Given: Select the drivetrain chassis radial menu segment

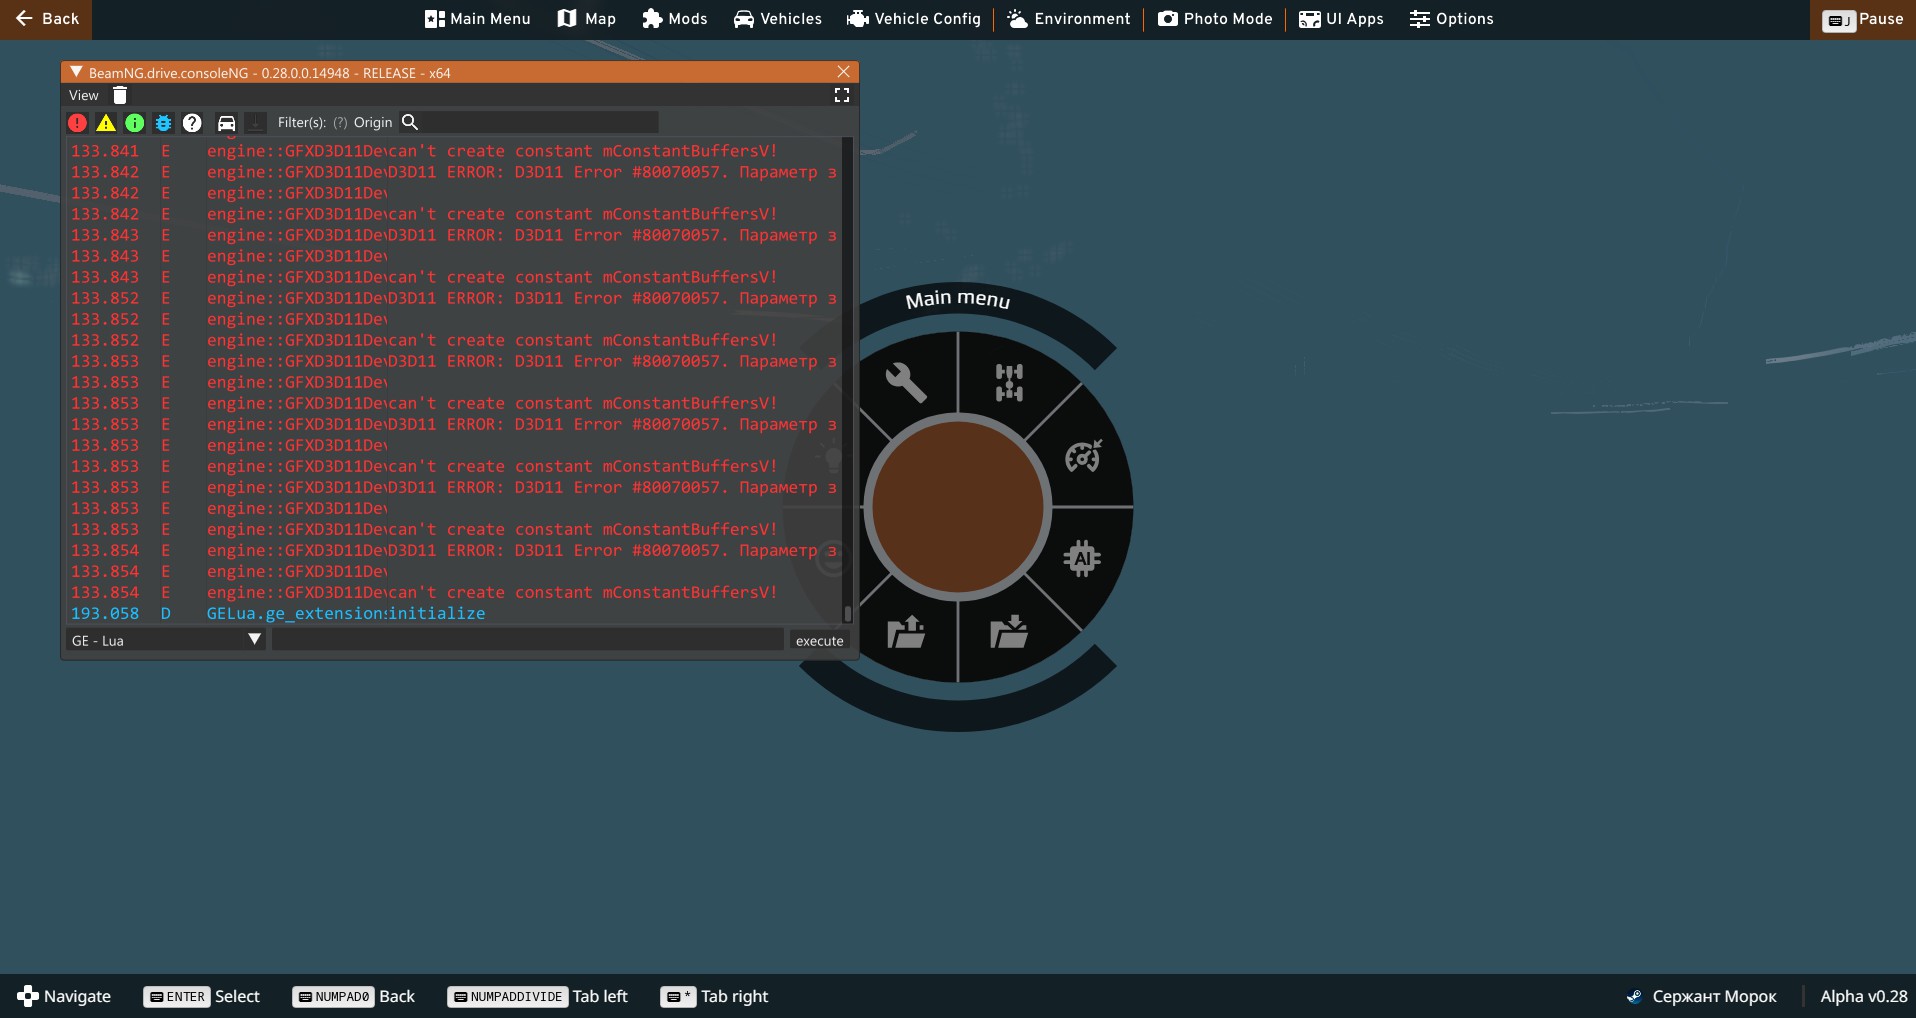Looking at the screenshot, I should (x=1009, y=382).
